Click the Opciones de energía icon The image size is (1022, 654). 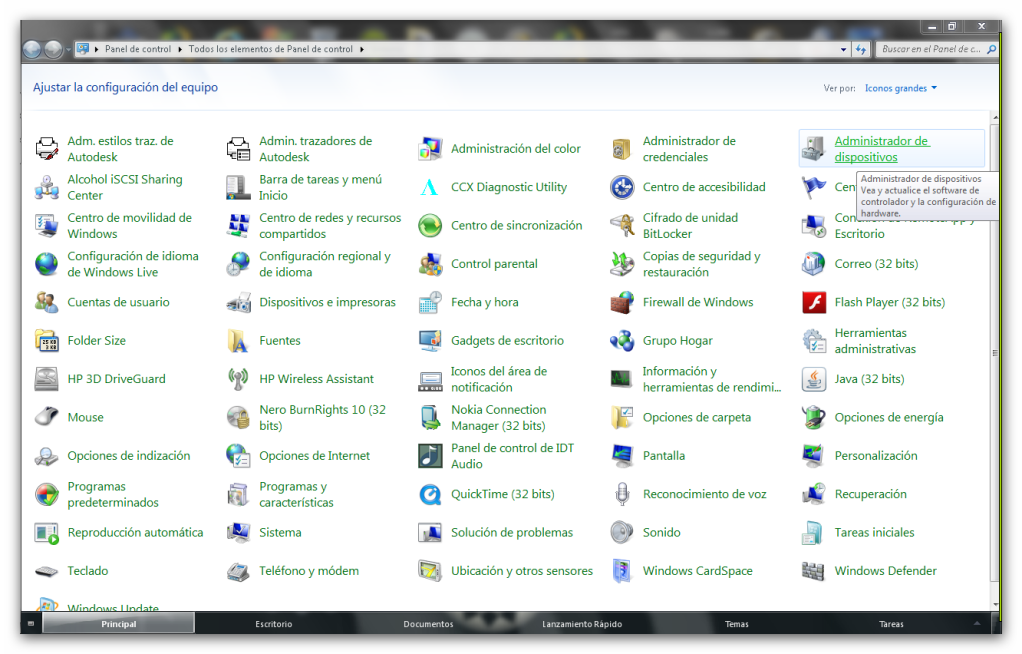(813, 418)
